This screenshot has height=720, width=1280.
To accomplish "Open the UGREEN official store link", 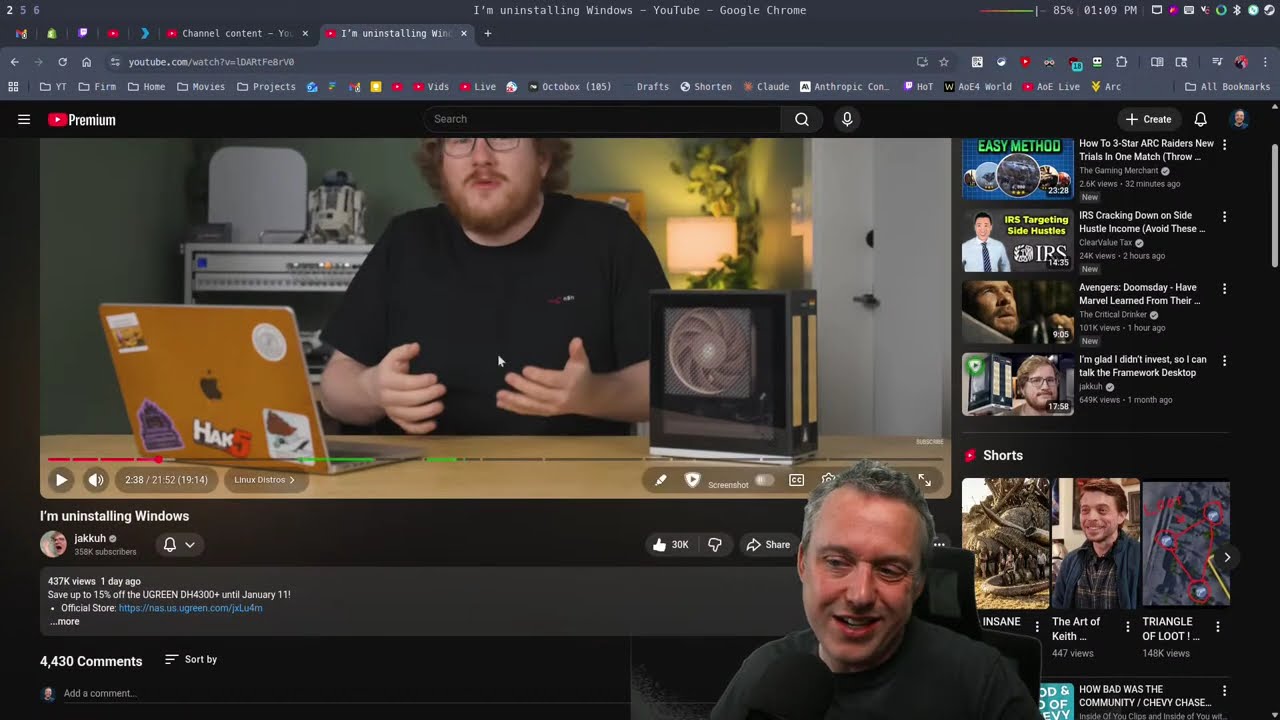I will 190,608.
